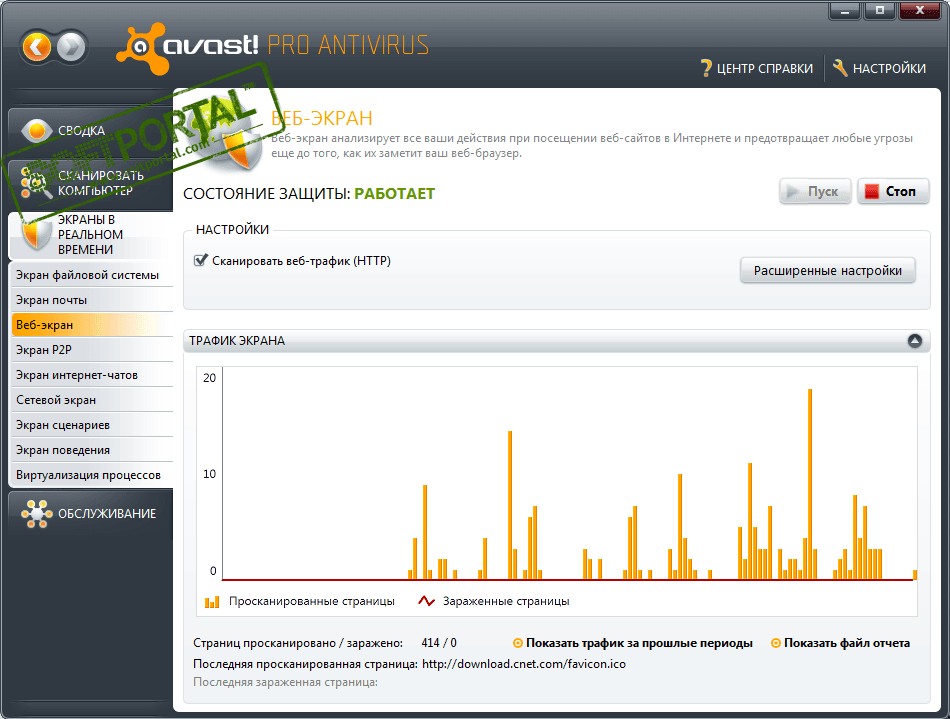Viewport: 950px width, 719px height.
Task: Select Экран файловой системы
Action: [x=92, y=275]
